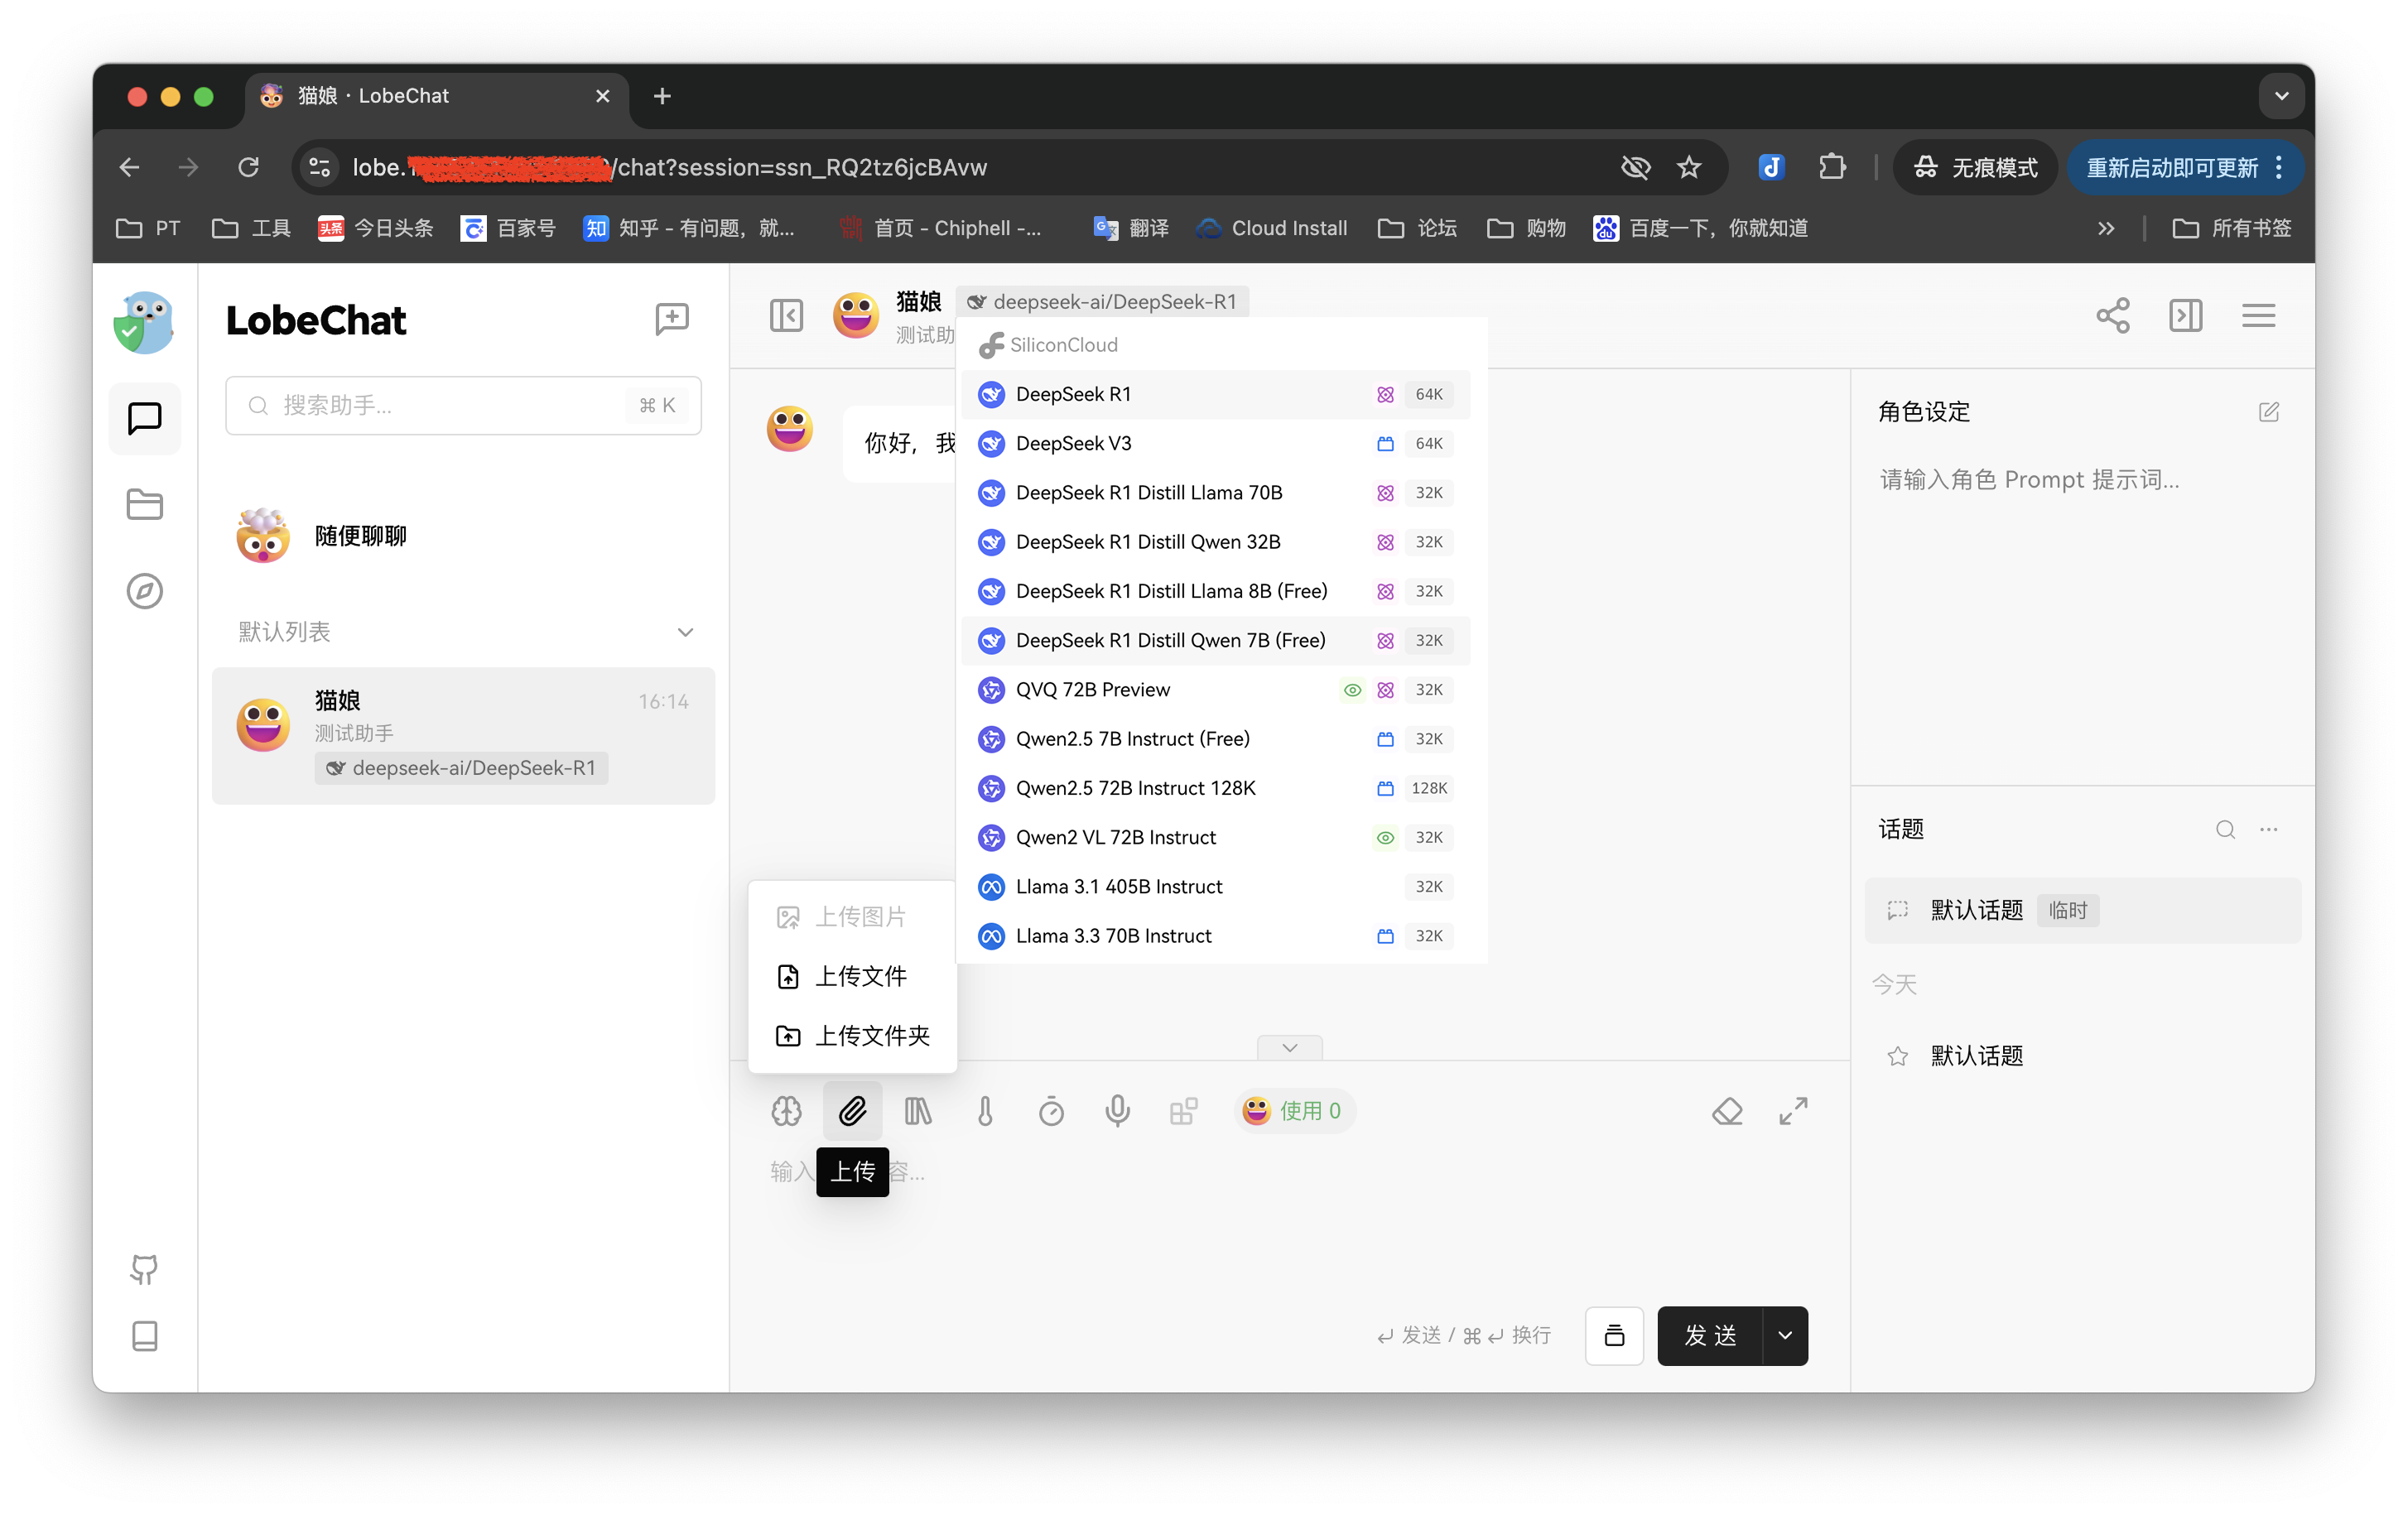
Task: Choose DeepSeek R1 Distill Llama 70B
Action: point(1215,492)
